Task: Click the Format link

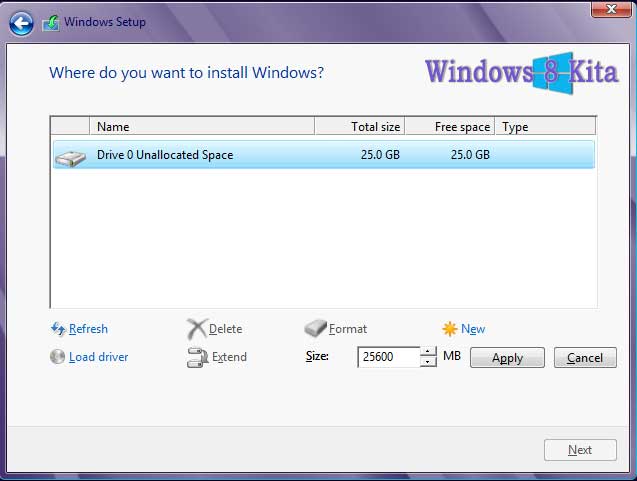Action: (x=348, y=329)
